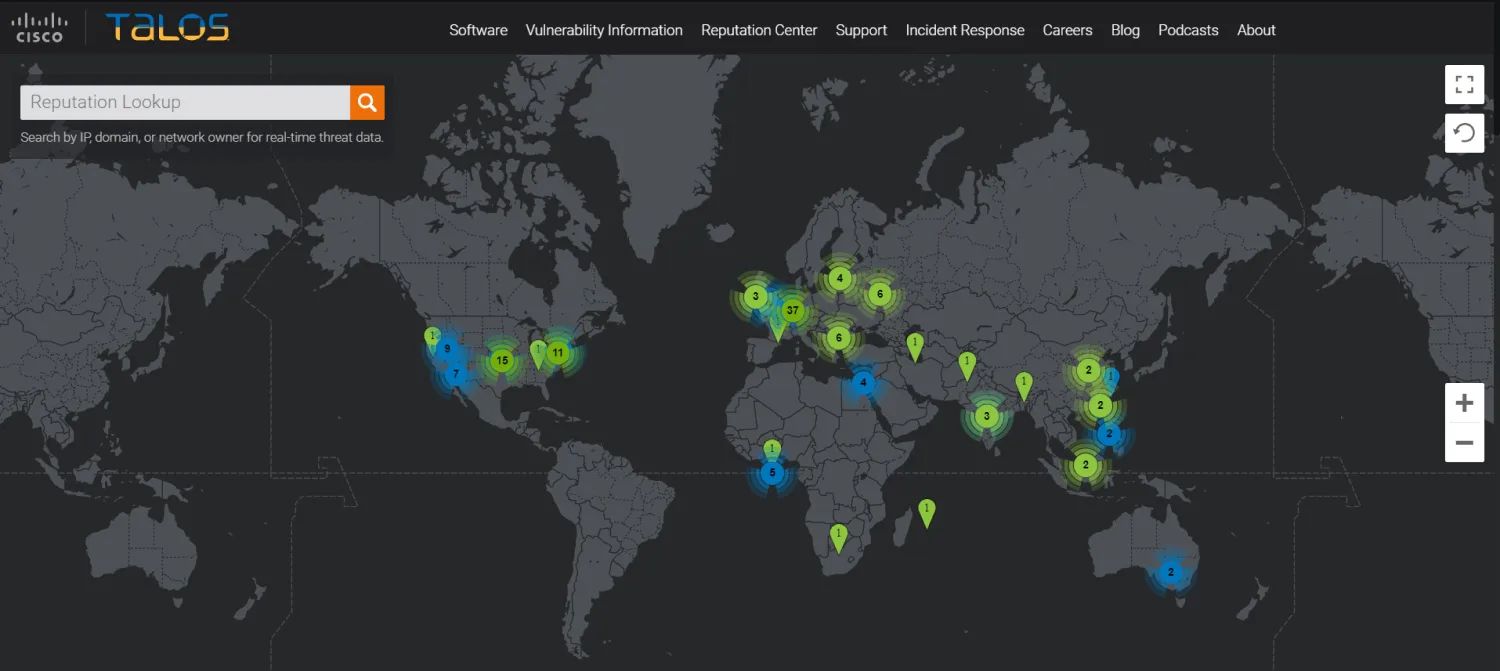Click the green pin marker near Madagascar
The image size is (1500, 671).
[927, 511]
